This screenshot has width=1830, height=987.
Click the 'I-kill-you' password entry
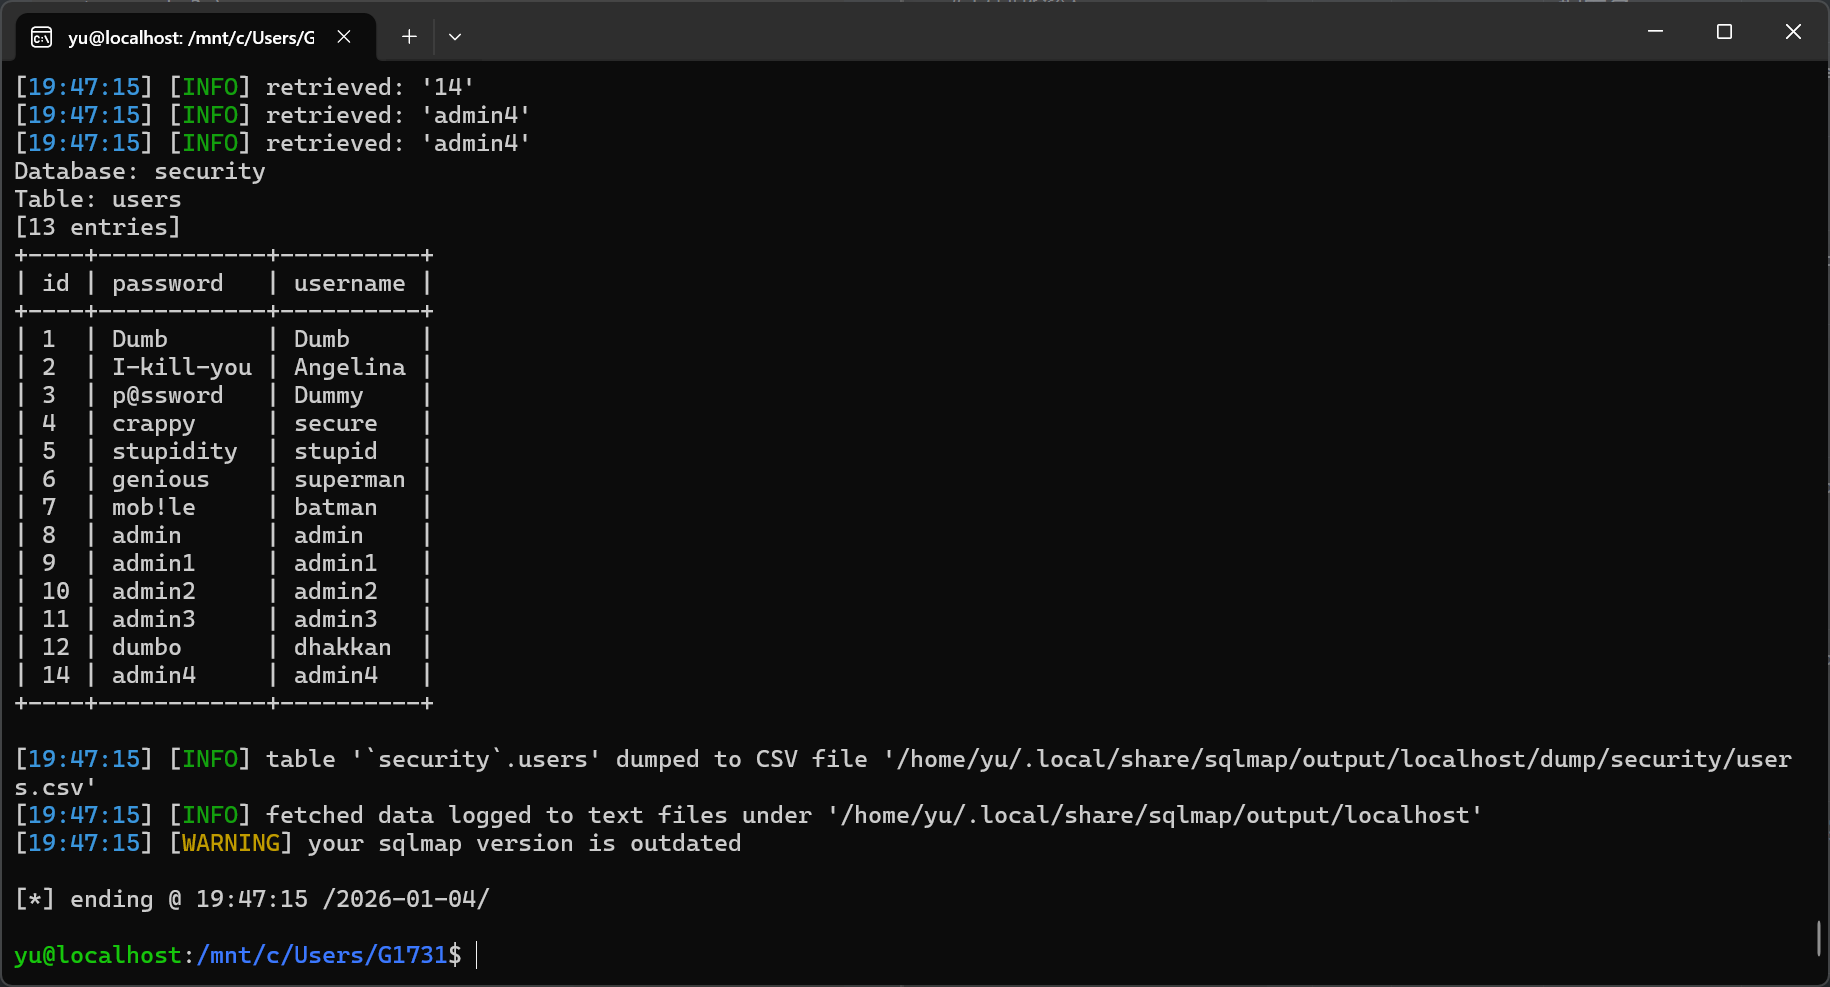coord(181,368)
